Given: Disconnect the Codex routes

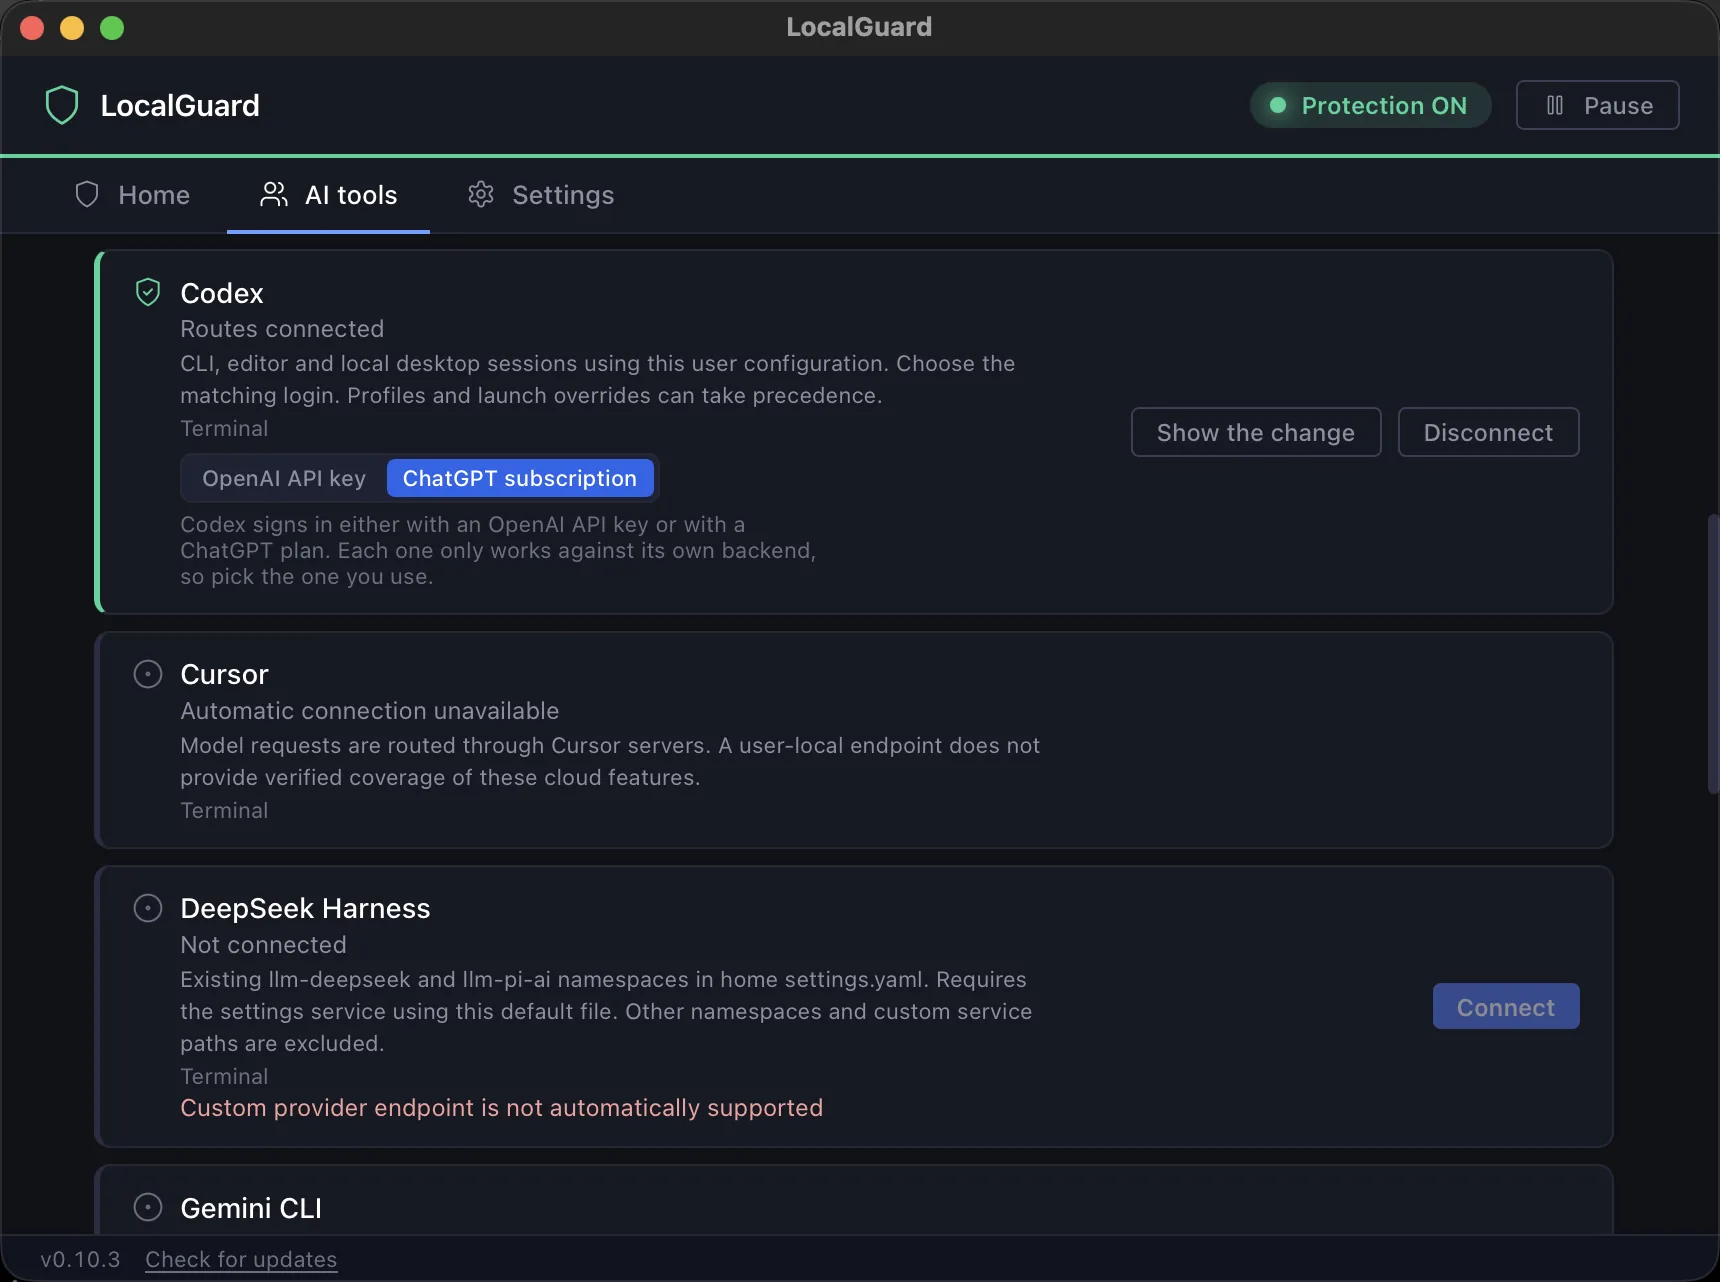Looking at the screenshot, I should click(x=1489, y=432).
